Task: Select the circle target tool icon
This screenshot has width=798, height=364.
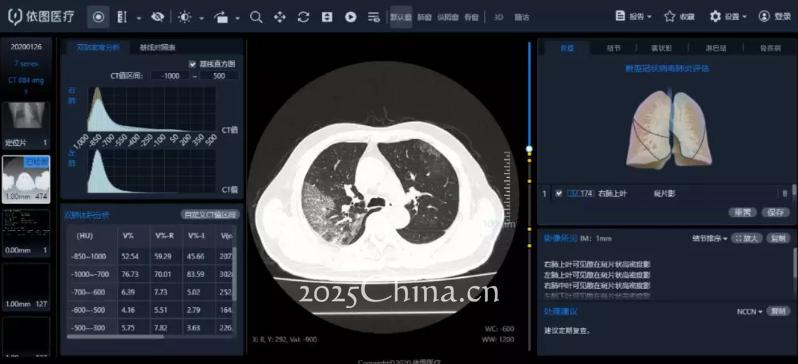Action: click(x=98, y=17)
